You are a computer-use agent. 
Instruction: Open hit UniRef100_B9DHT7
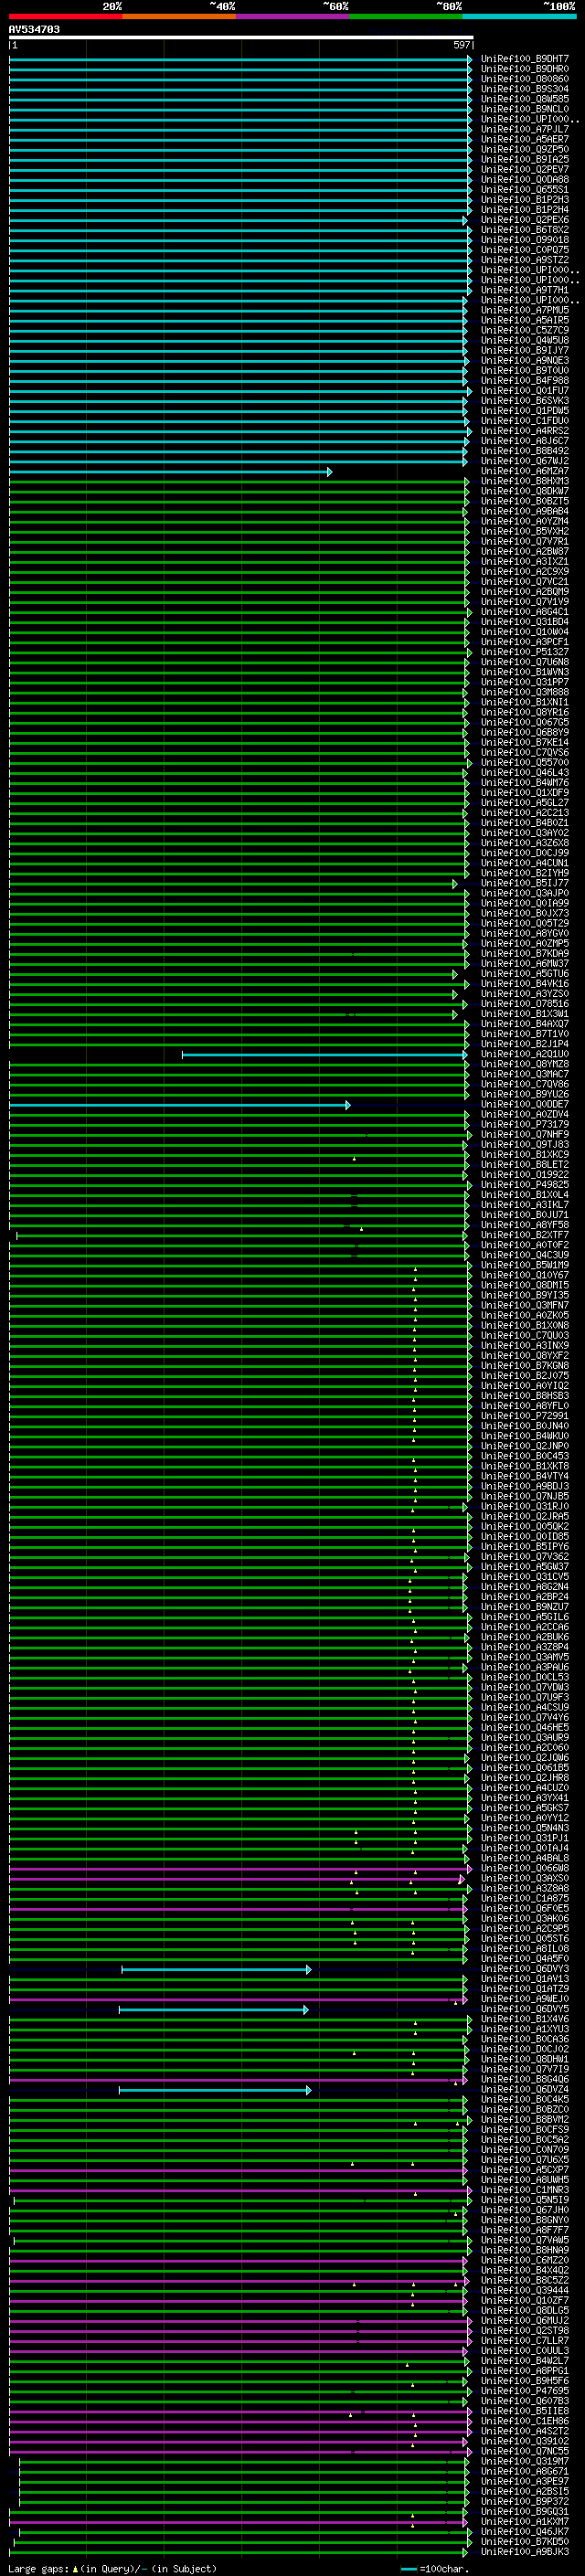tap(525, 59)
